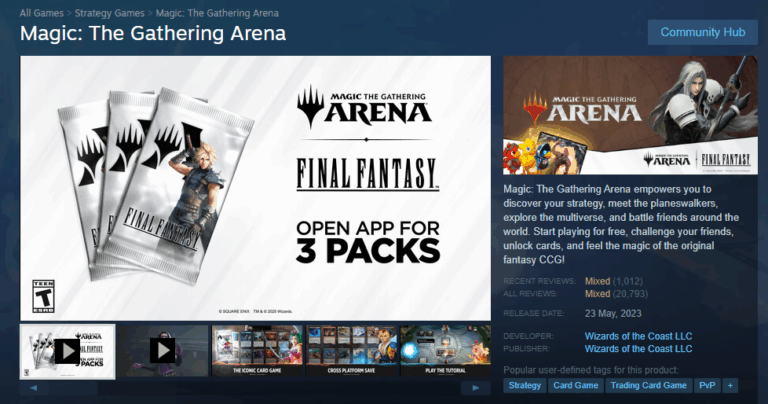
Task: View recent Mixed reviews summary
Action: [x=598, y=282]
